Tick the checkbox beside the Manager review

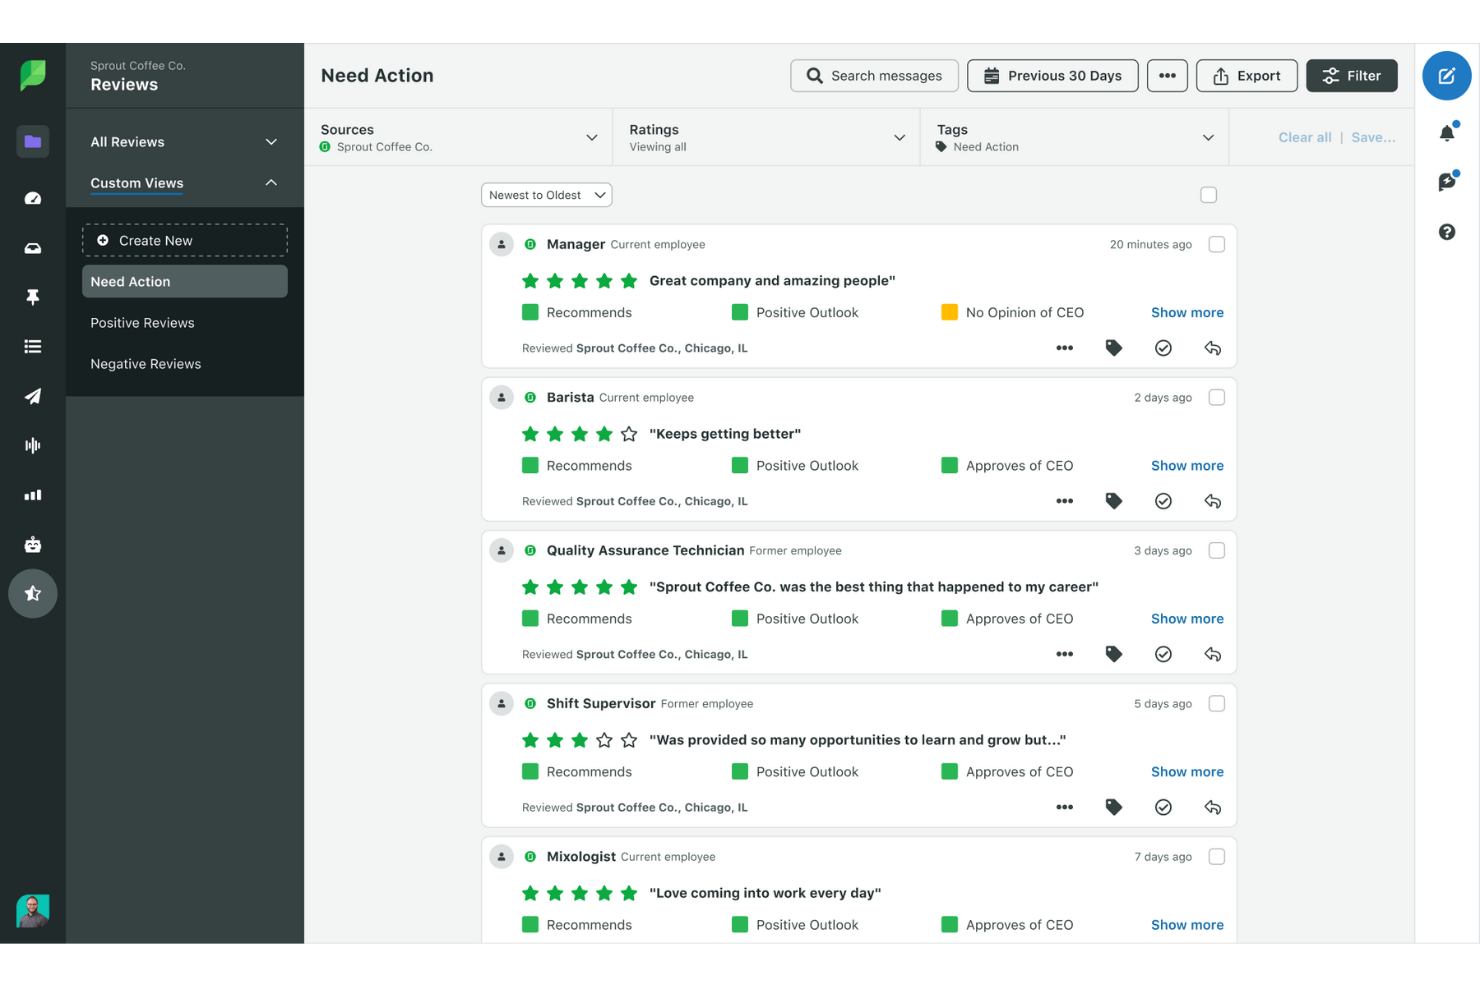tap(1217, 244)
